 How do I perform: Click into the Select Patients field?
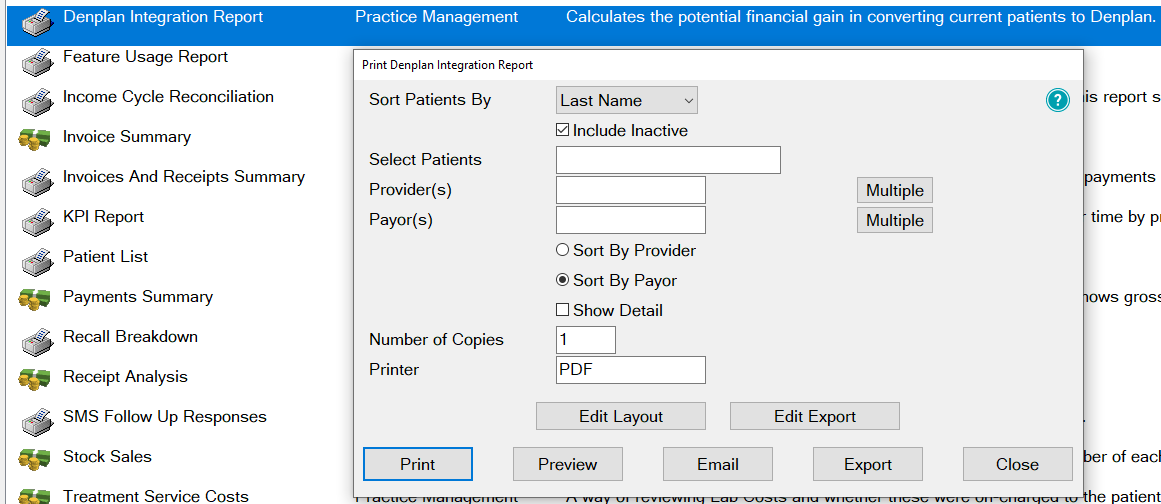click(667, 160)
